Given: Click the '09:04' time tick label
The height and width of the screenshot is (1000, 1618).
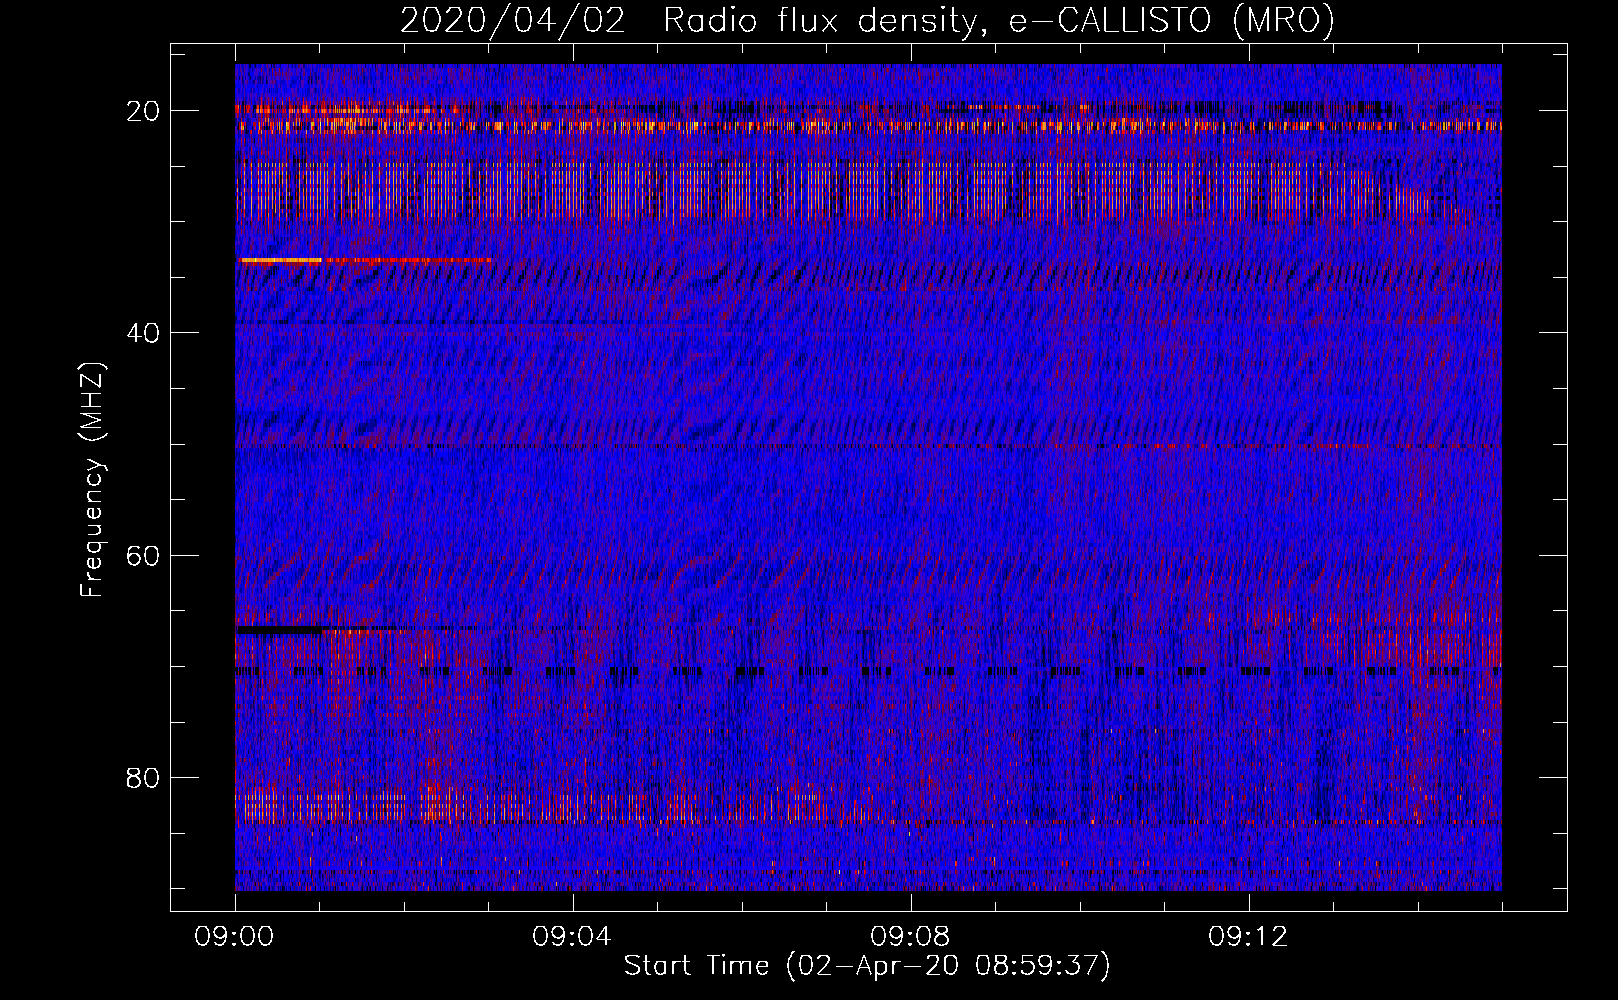Looking at the screenshot, I should click(x=573, y=937).
